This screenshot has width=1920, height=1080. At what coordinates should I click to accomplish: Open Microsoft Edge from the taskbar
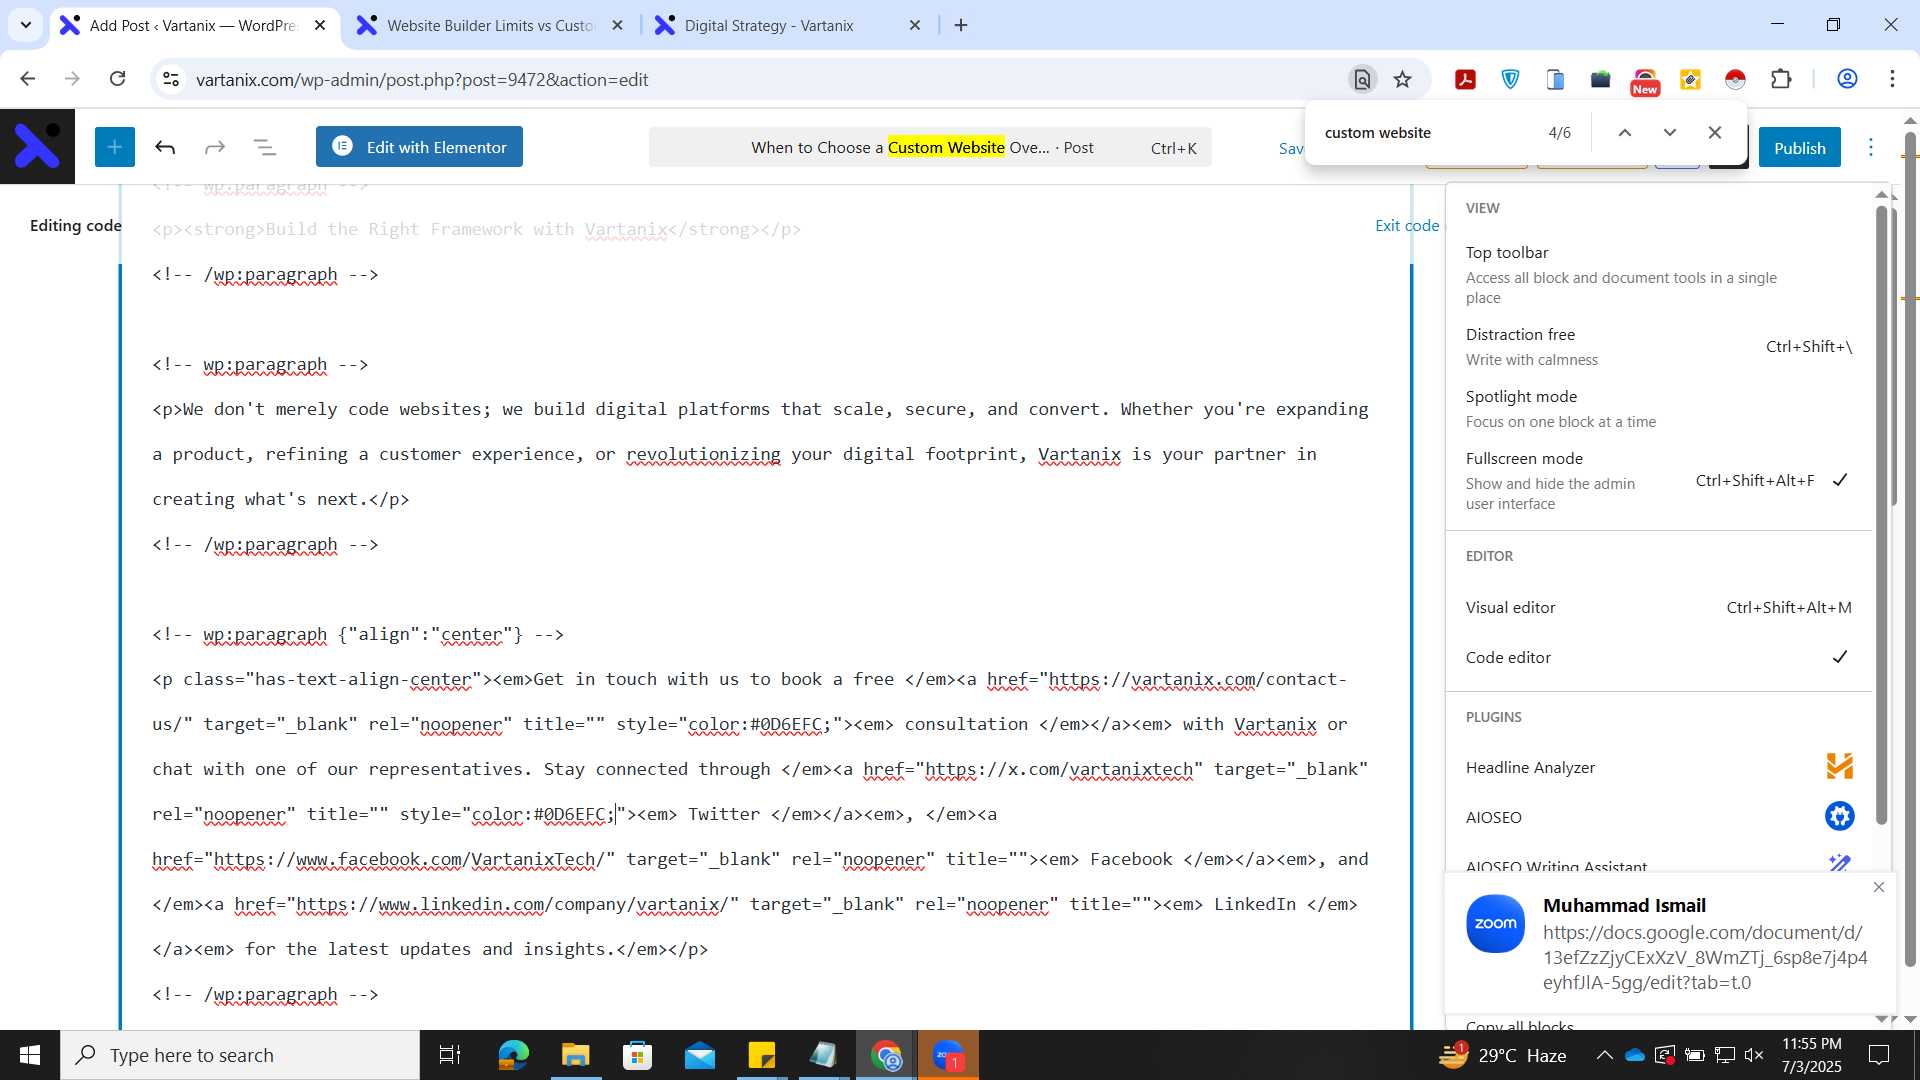point(513,1055)
